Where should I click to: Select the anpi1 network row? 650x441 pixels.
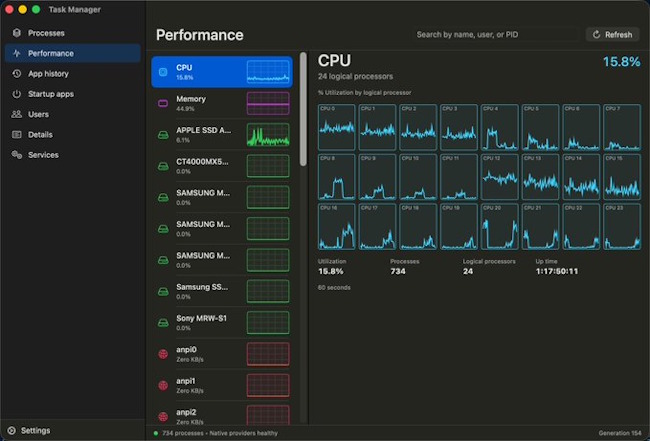tap(222, 385)
